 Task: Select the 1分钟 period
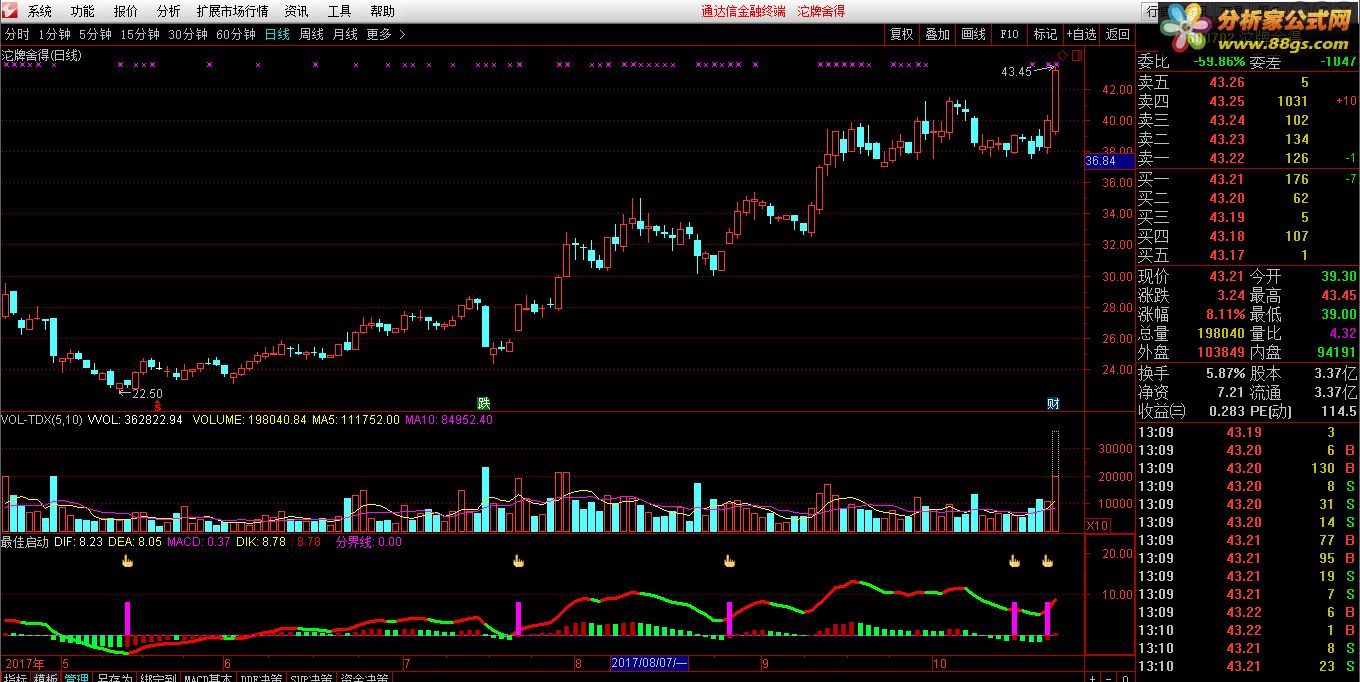[54, 34]
